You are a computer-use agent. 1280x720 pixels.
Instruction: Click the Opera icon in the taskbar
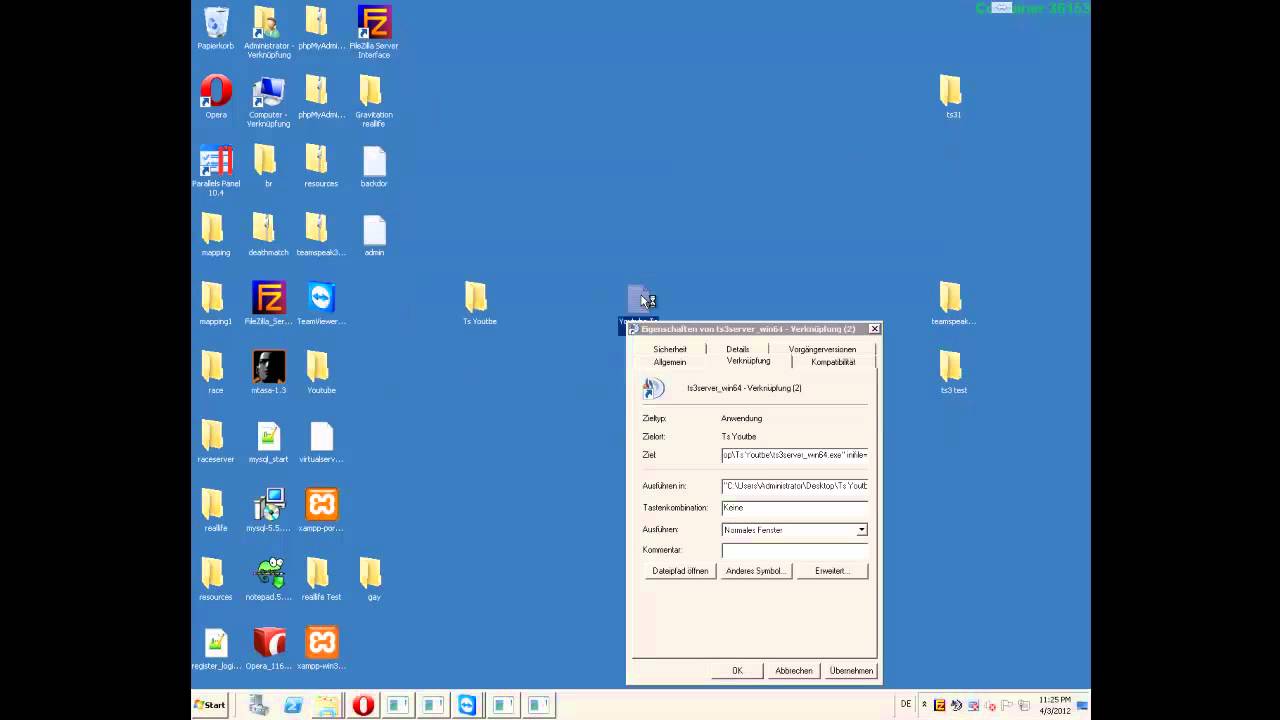pyautogui.click(x=363, y=705)
